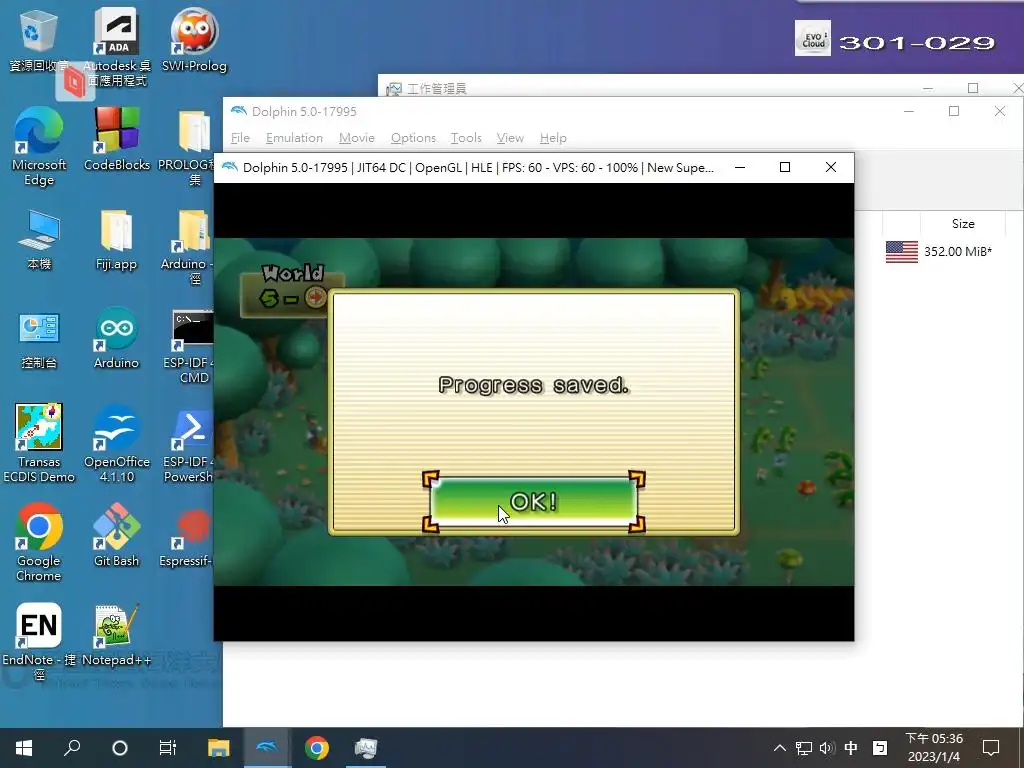
Task: Open Task View on taskbar
Action: coord(168,748)
